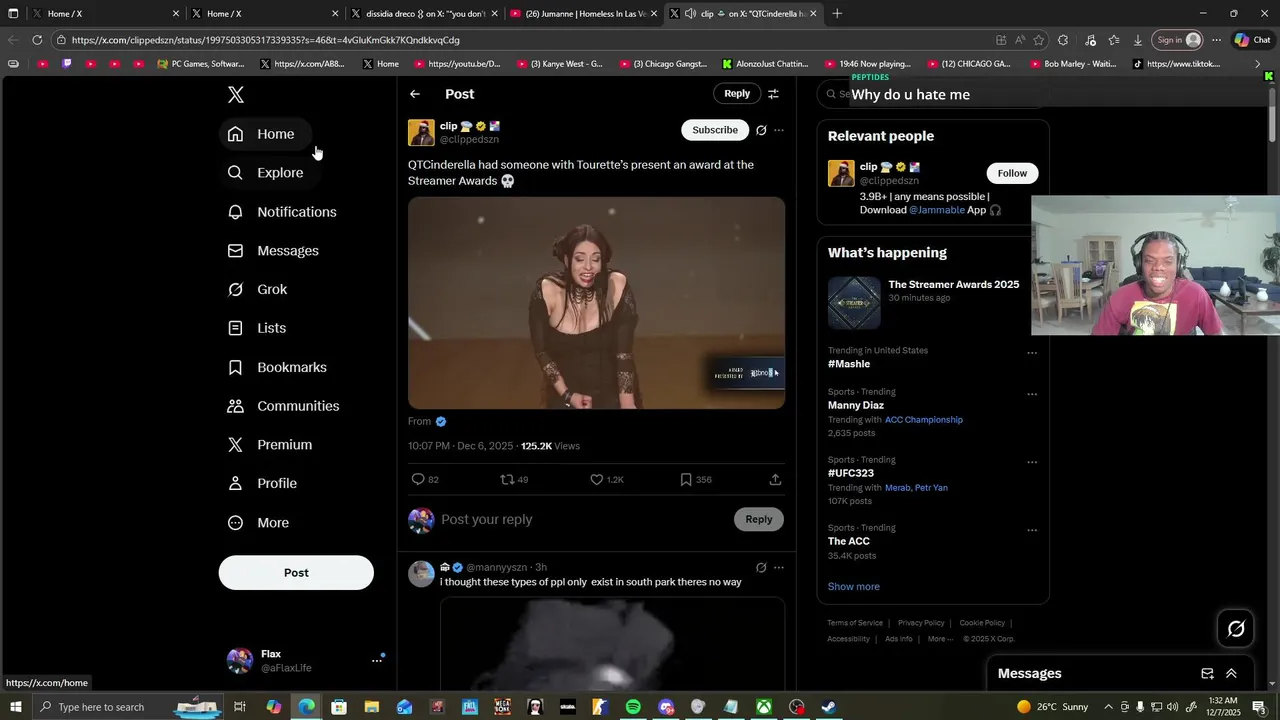
Task: Open Steam from taskbar
Action: click(x=828, y=707)
